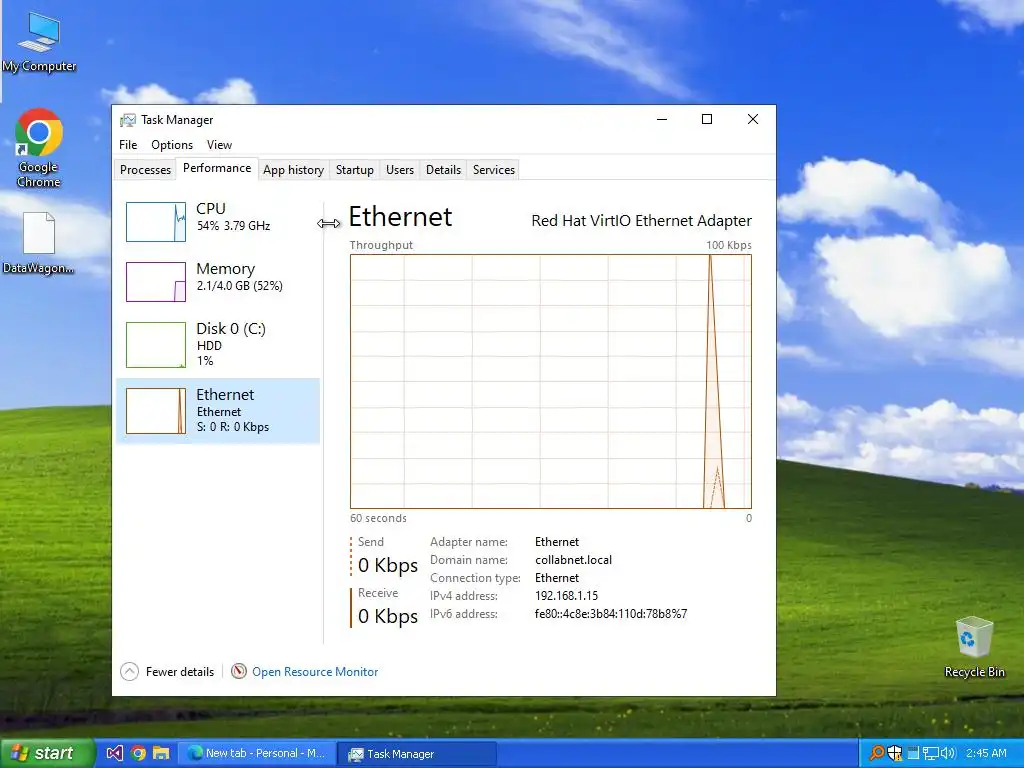
Task: Open the View menu
Action: click(219, 145)
